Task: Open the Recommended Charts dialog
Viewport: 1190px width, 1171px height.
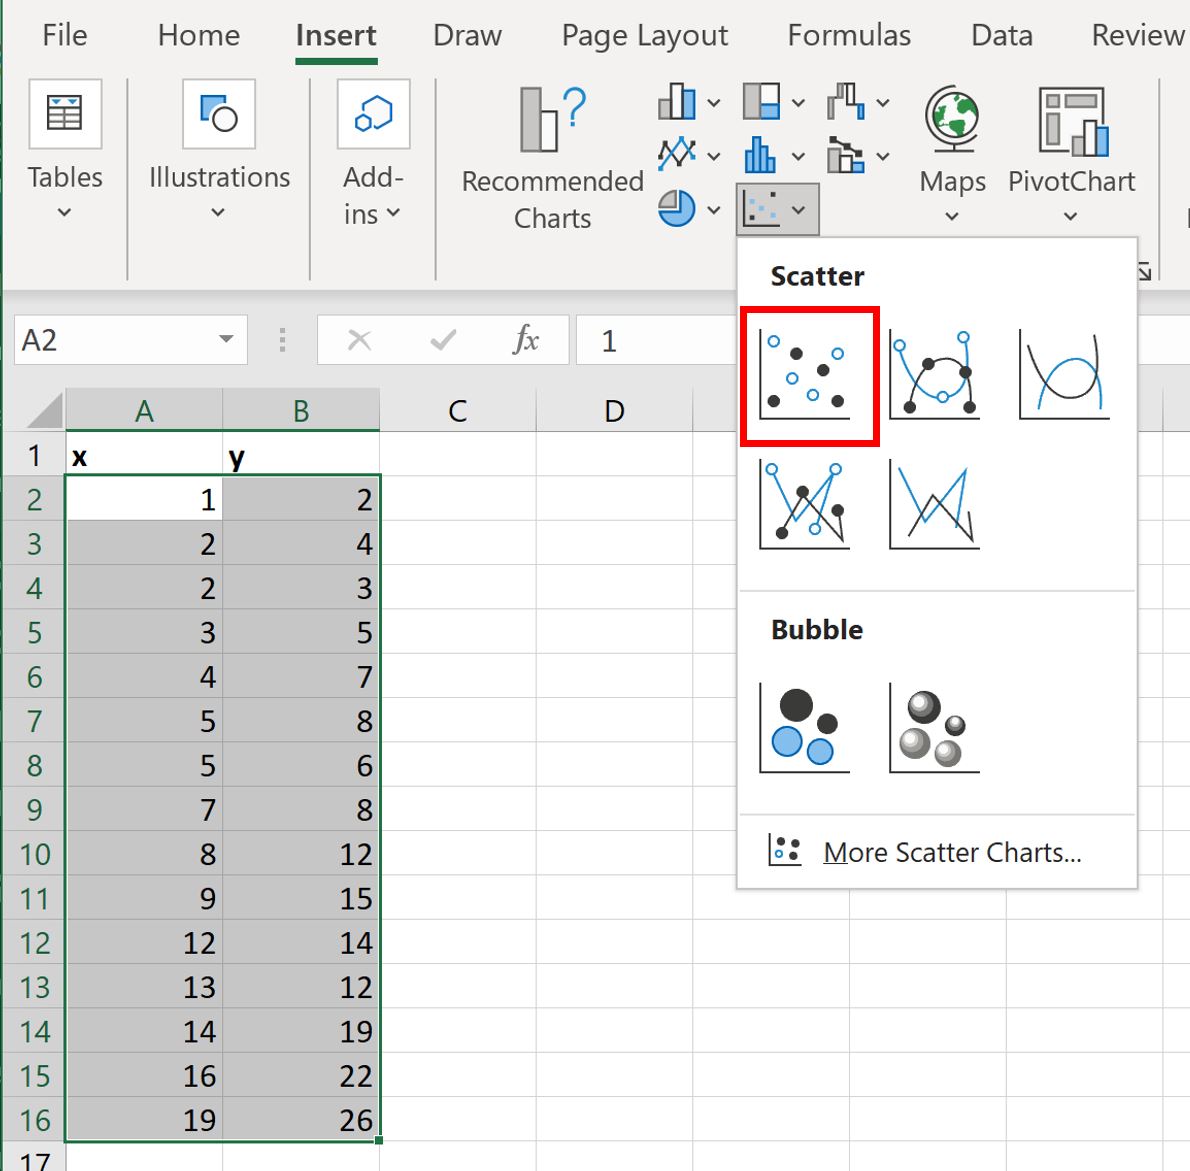Action: click(x=552, y=155)
